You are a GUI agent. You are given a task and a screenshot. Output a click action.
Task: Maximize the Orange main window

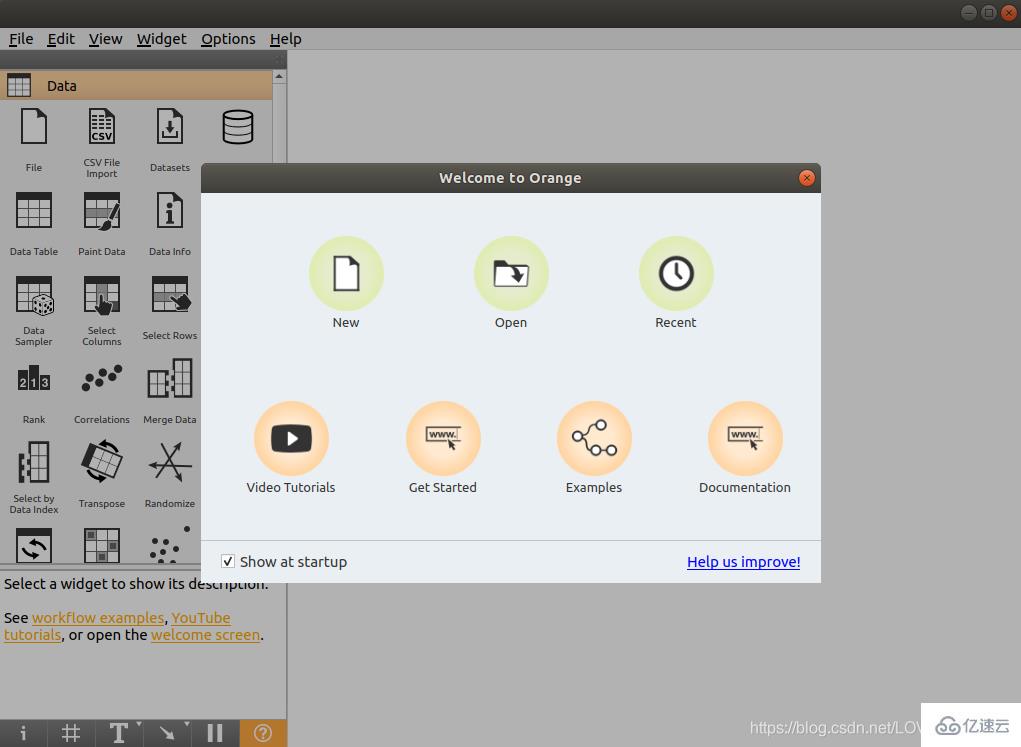point(988,12)
